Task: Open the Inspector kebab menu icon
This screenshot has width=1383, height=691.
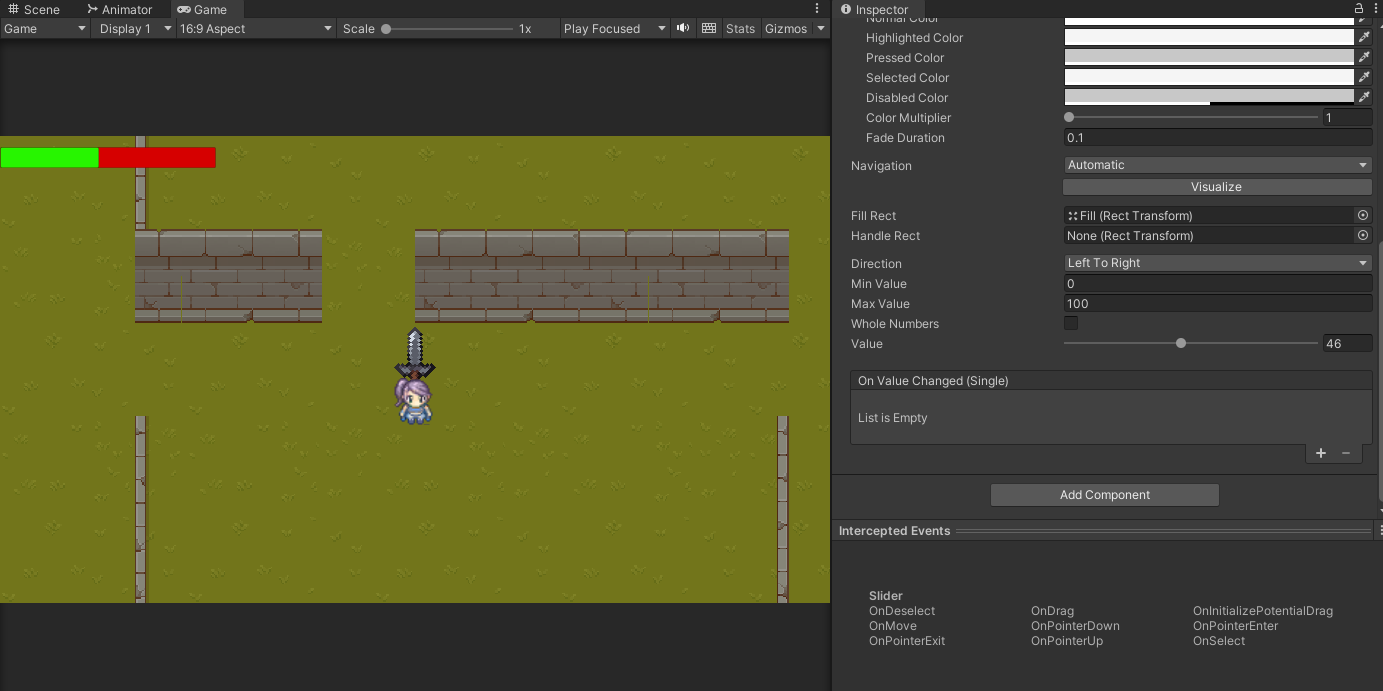Action: (x=1375, y=8)
